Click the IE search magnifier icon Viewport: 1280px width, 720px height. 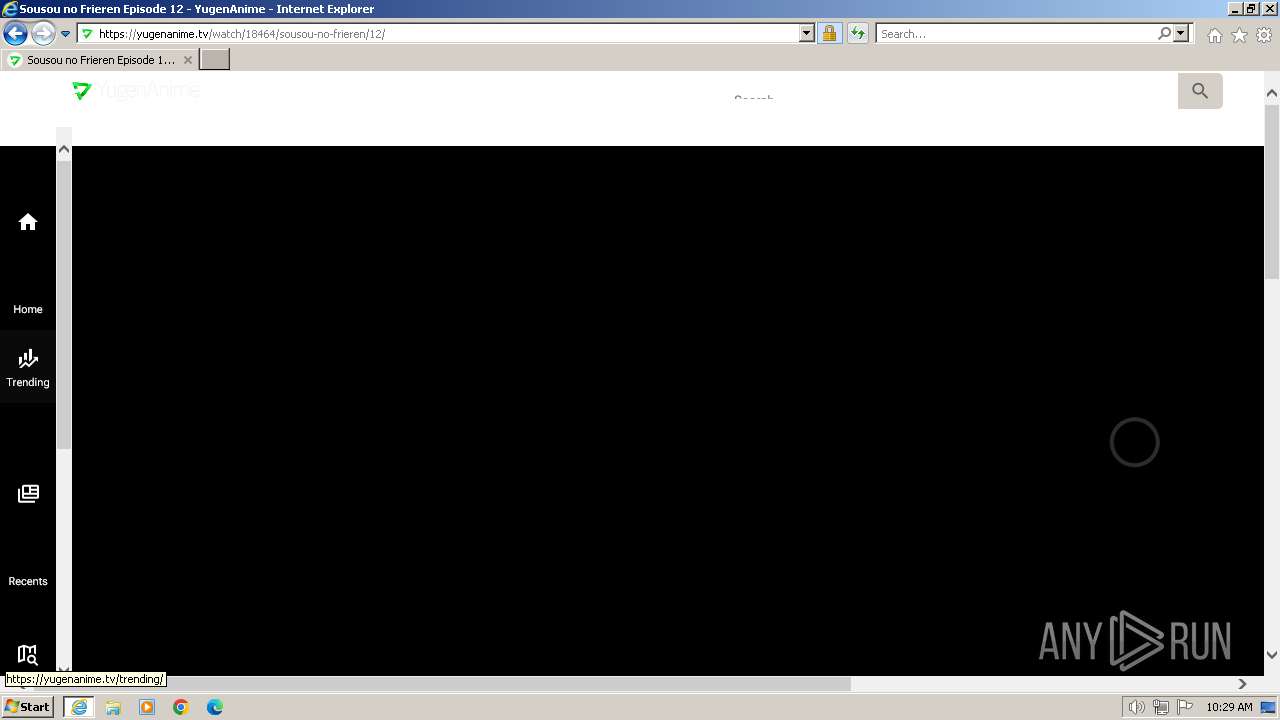click(1164, 33)
